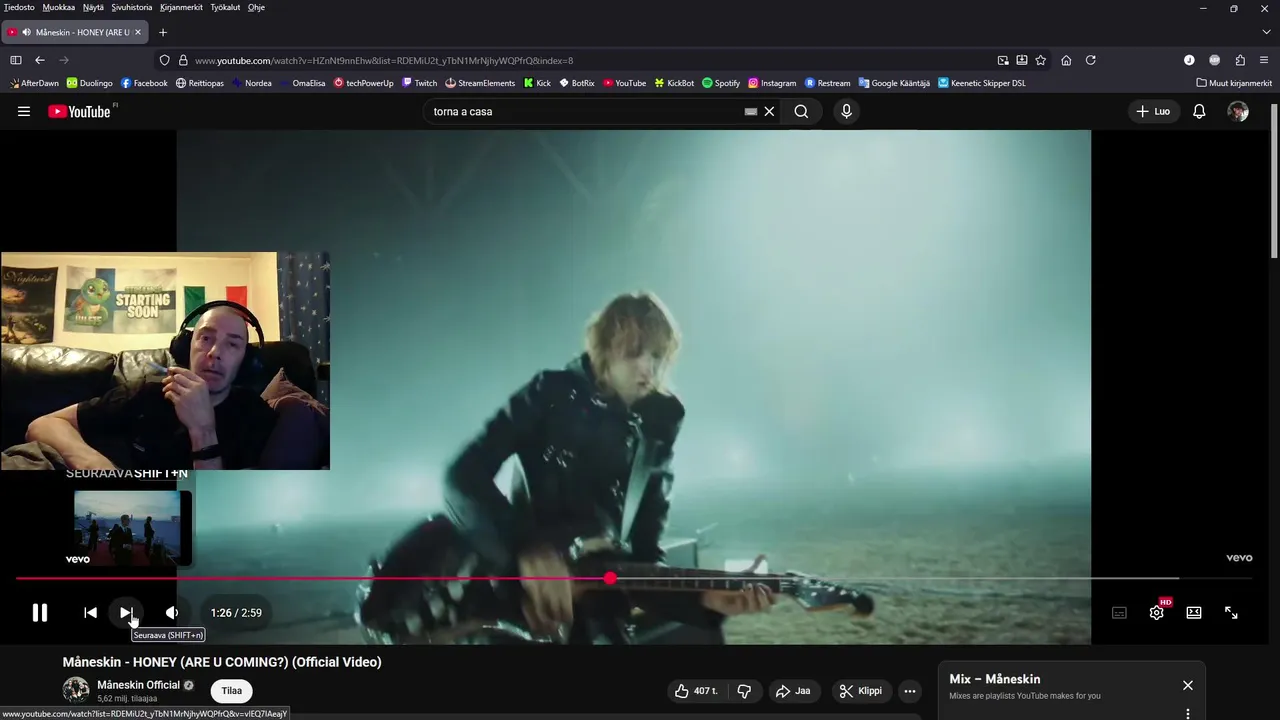Expand Muut kirjanmerkit folder

[1234, 83]
